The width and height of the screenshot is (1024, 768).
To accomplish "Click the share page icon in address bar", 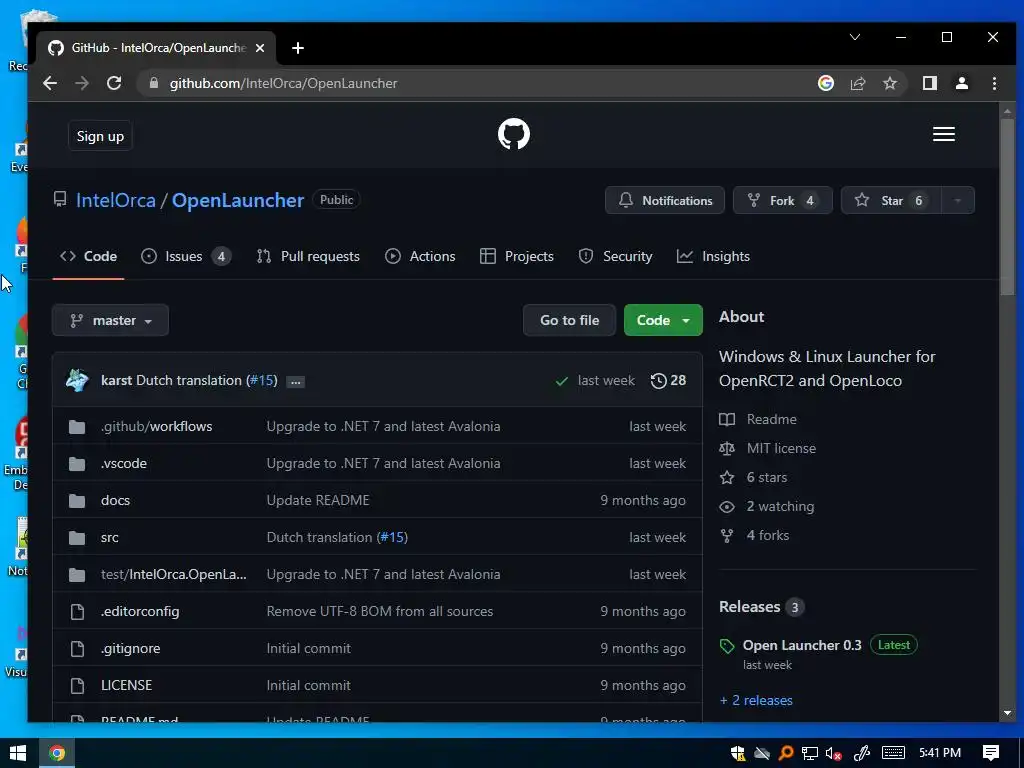I will pos(857,84).
